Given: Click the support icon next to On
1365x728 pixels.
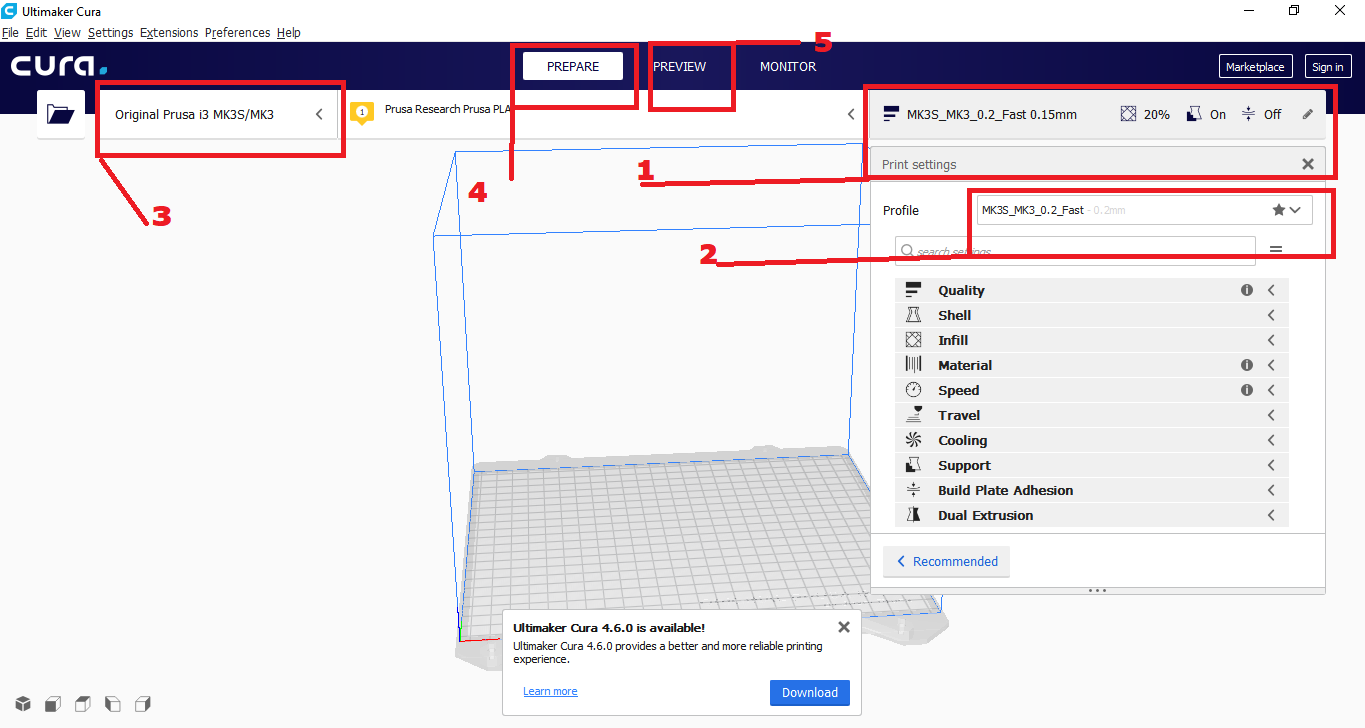Looking at the screenshot, I should point(1193,114).
